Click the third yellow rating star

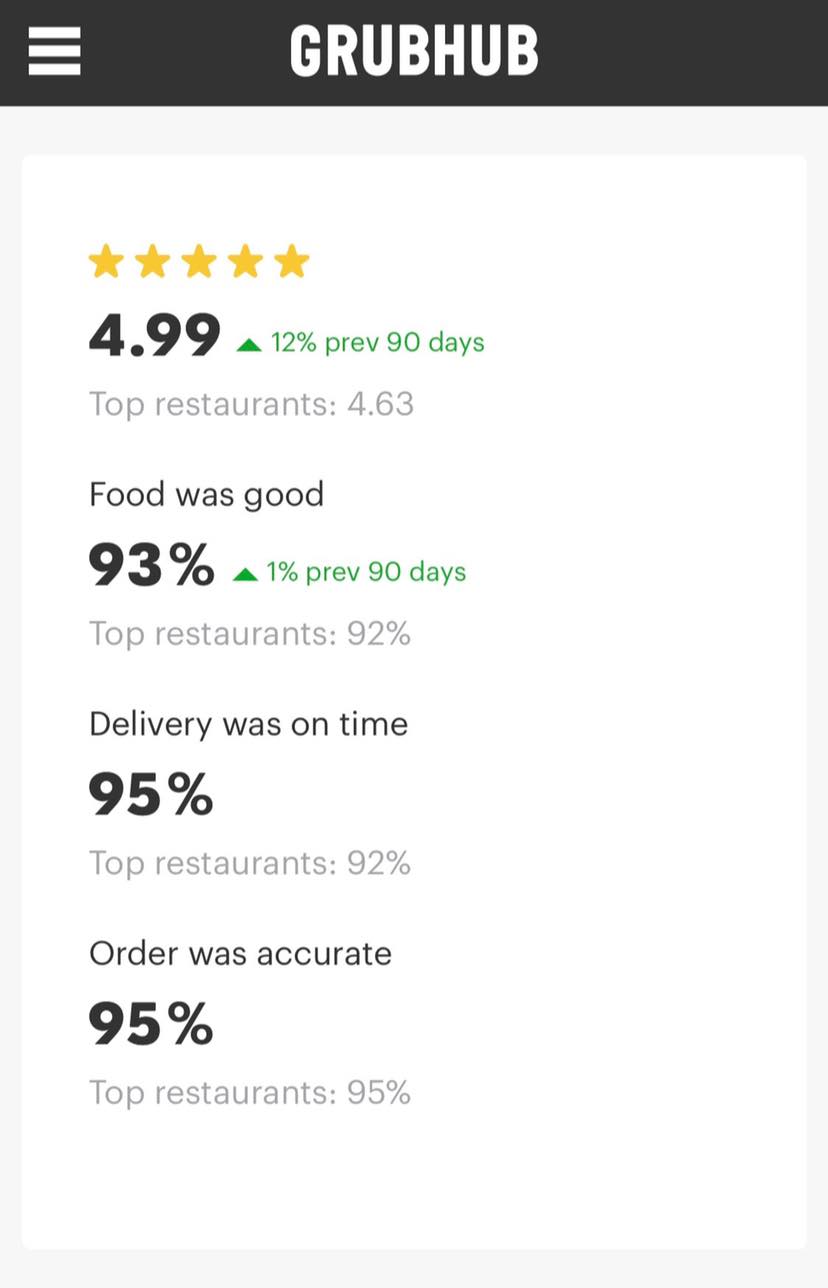point(199,262)
